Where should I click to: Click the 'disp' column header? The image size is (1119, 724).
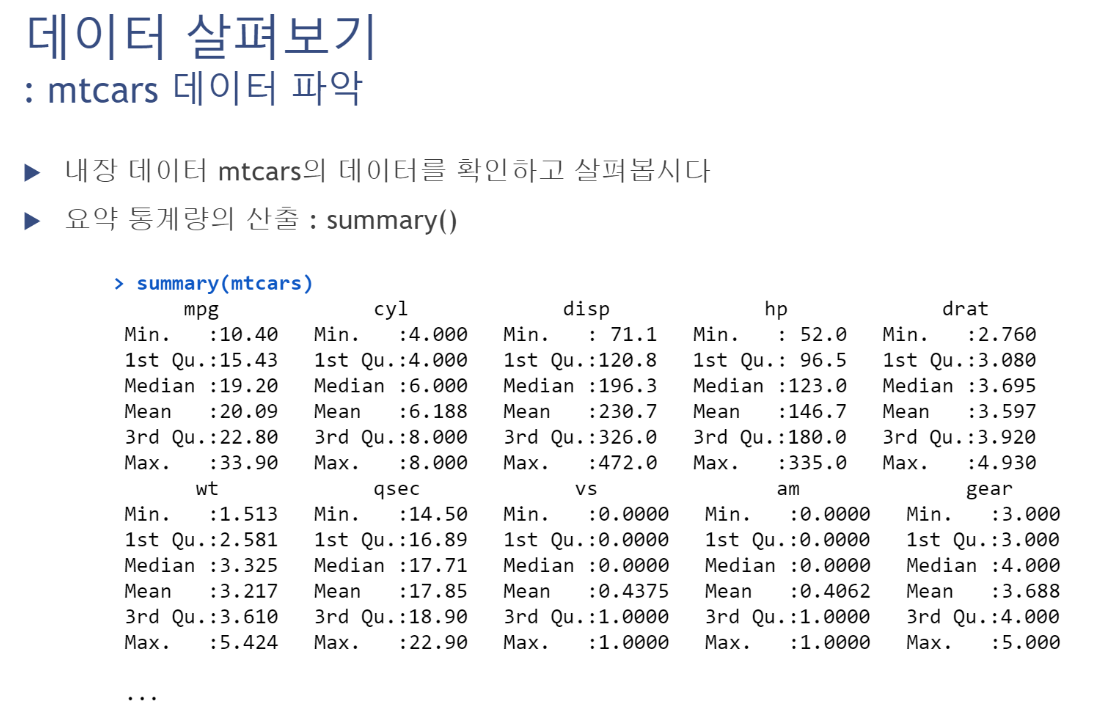[586, 310]
